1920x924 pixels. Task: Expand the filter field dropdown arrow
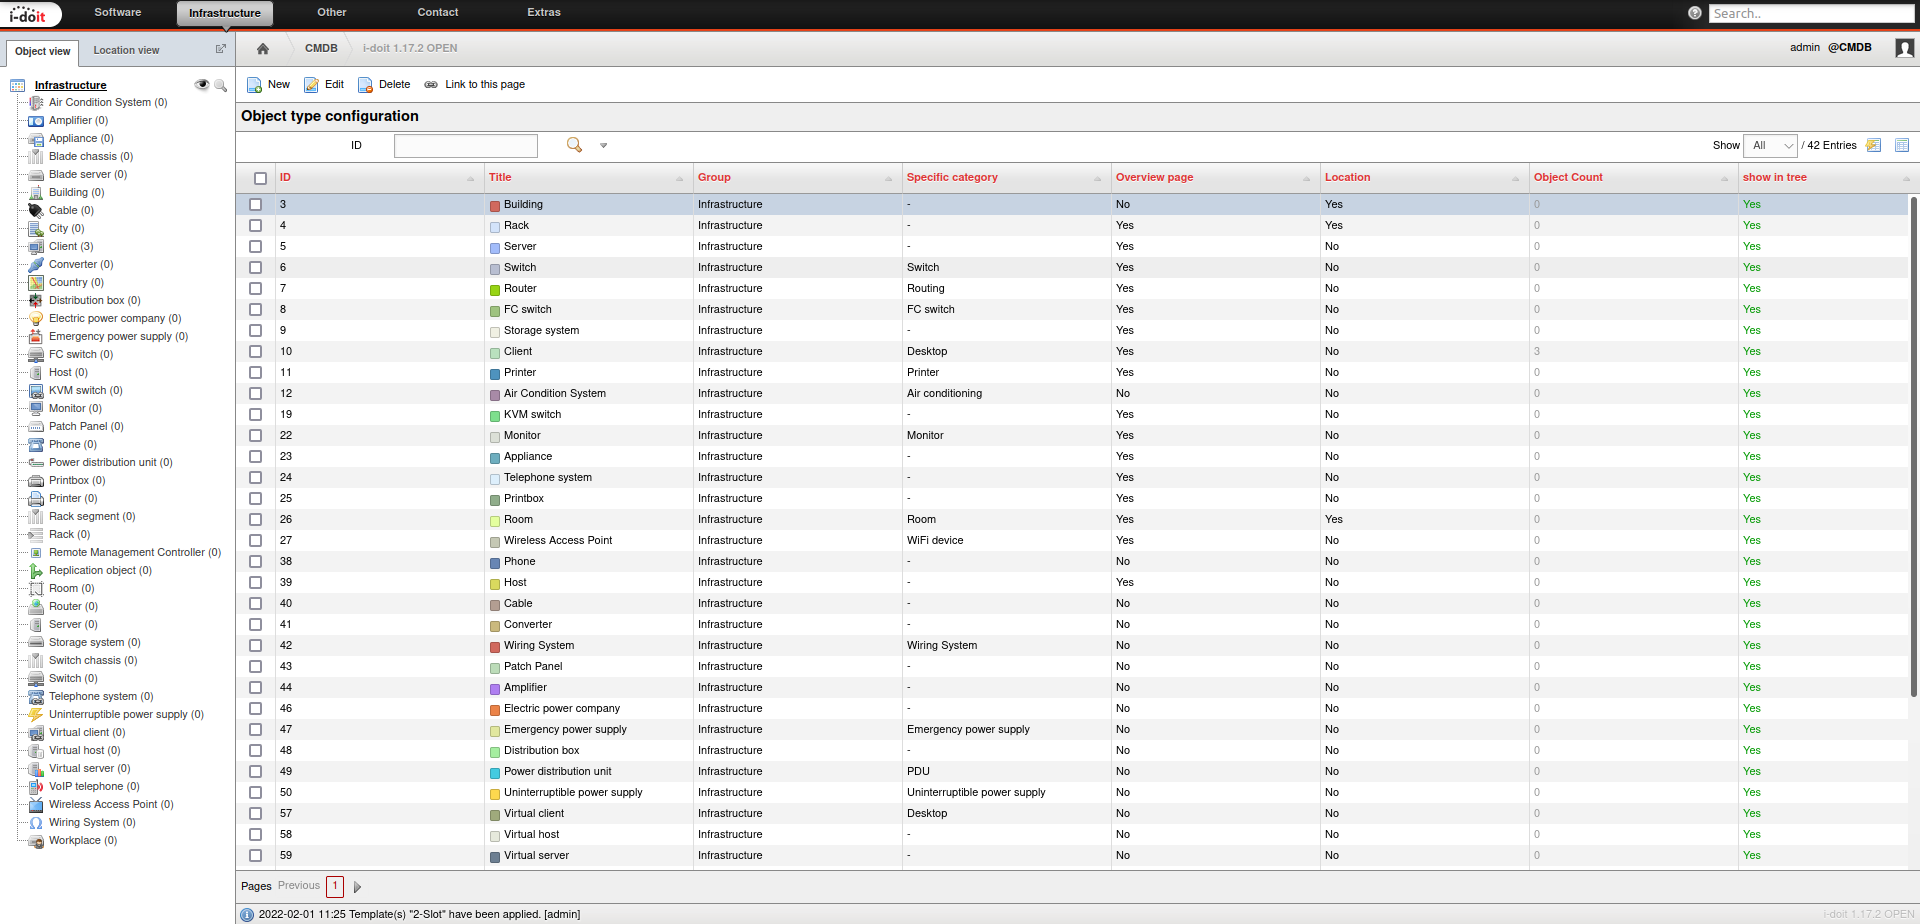603,146
